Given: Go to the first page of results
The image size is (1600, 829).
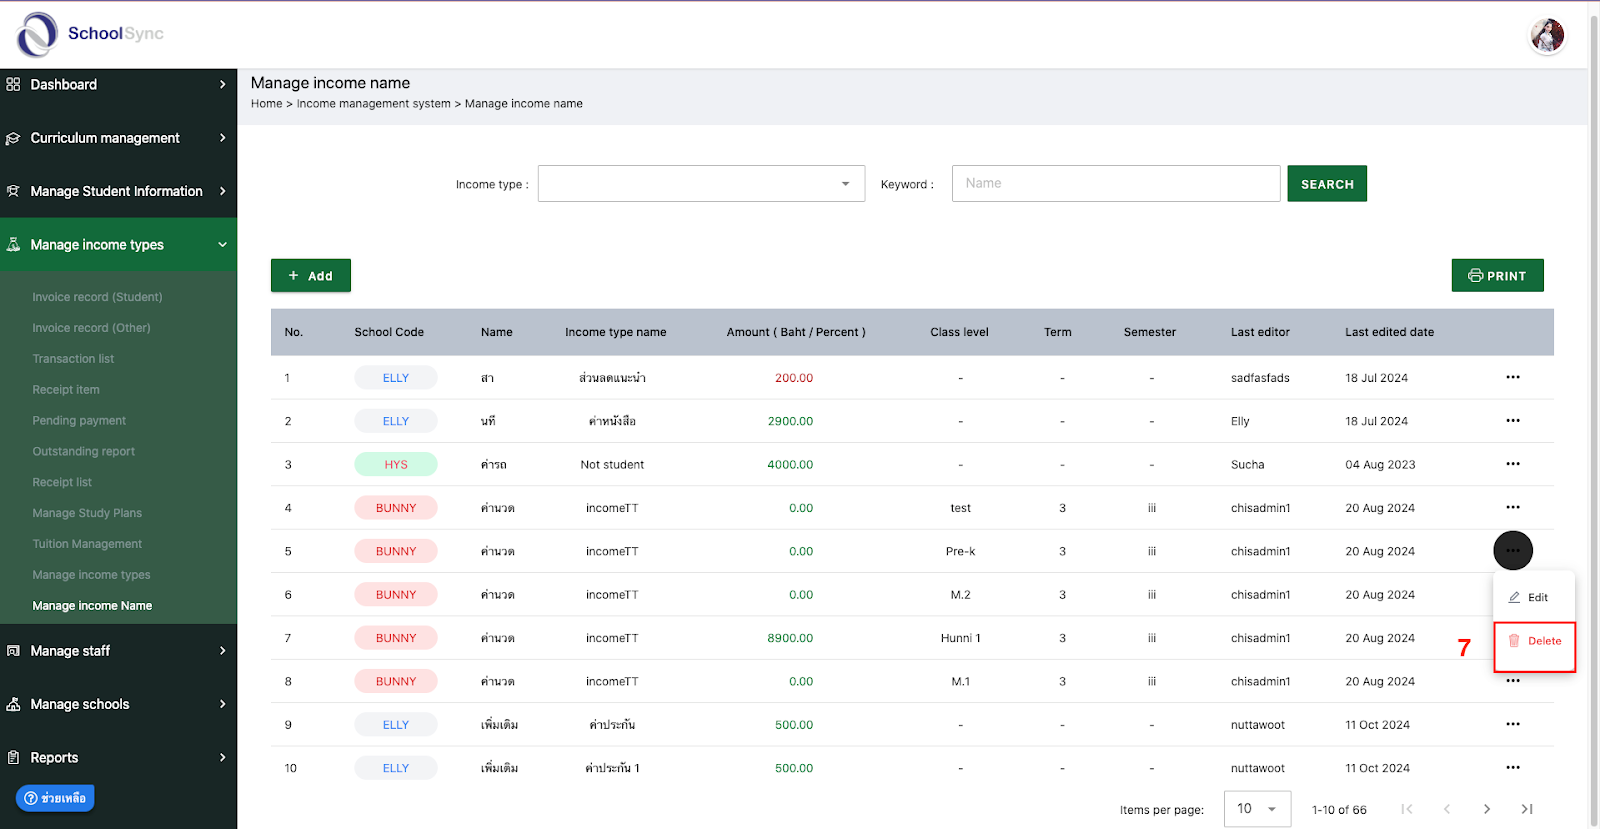Looking at the screenshot, I should point(1407,809).
